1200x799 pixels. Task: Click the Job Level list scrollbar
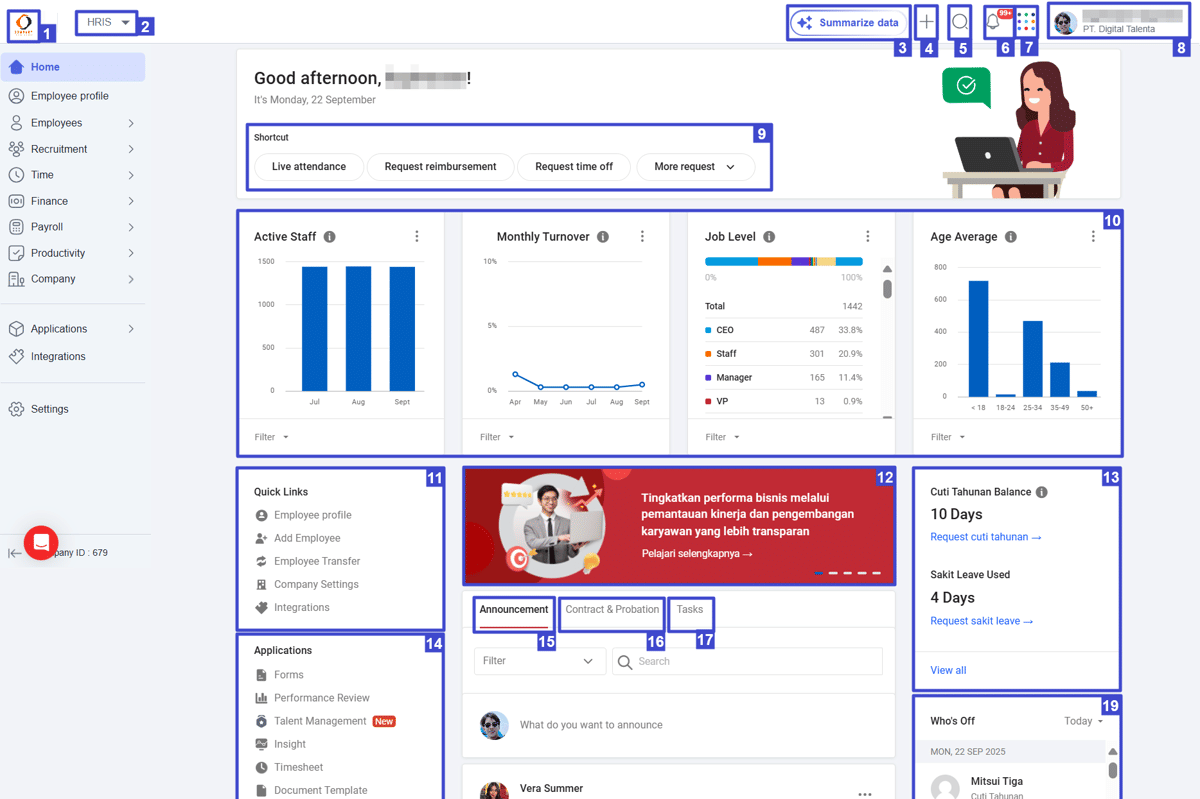pos(887,289)
